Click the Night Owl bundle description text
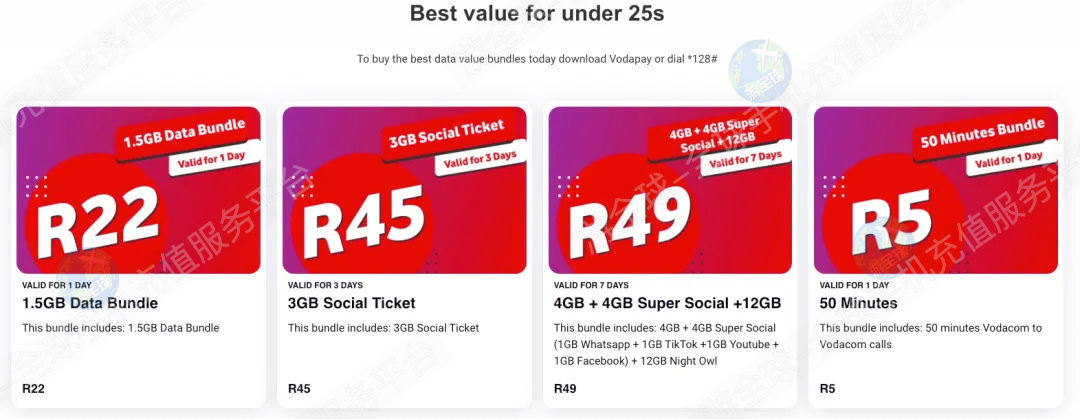Screen dimensions: 1080x419 tap(665, 344)
